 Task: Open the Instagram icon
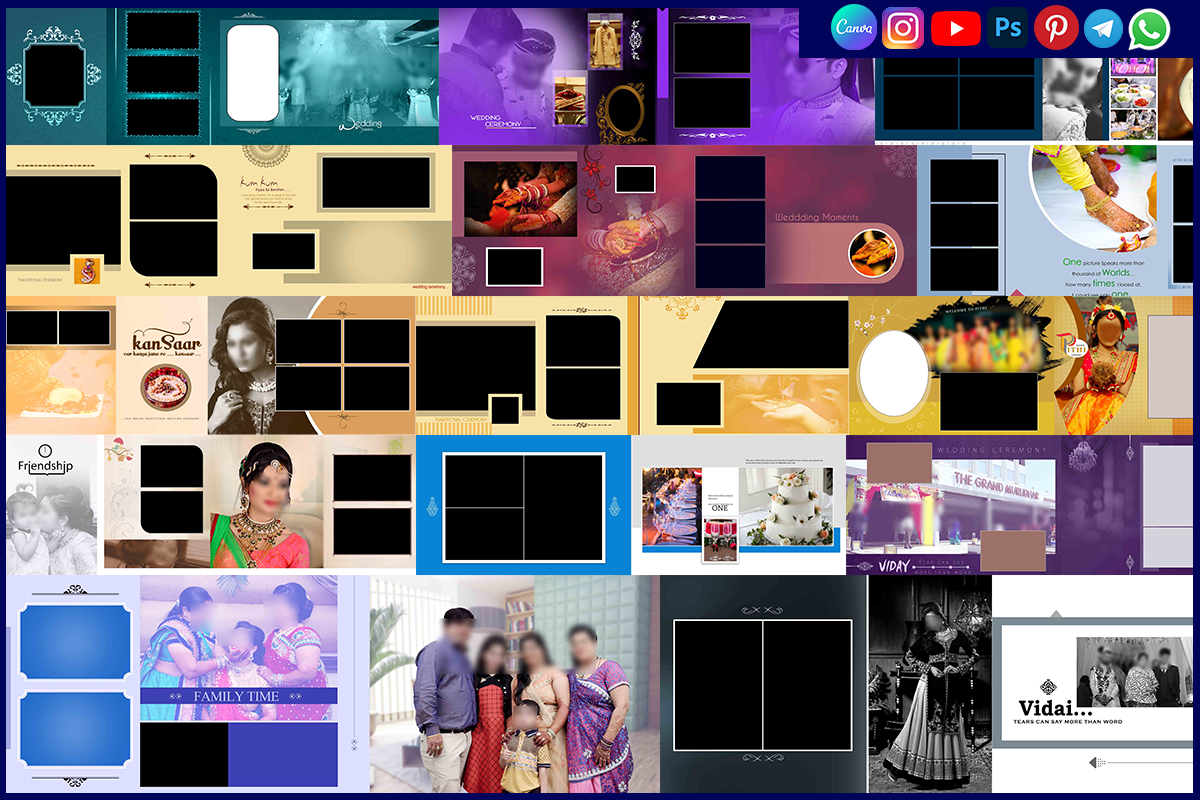pos(903,28)
